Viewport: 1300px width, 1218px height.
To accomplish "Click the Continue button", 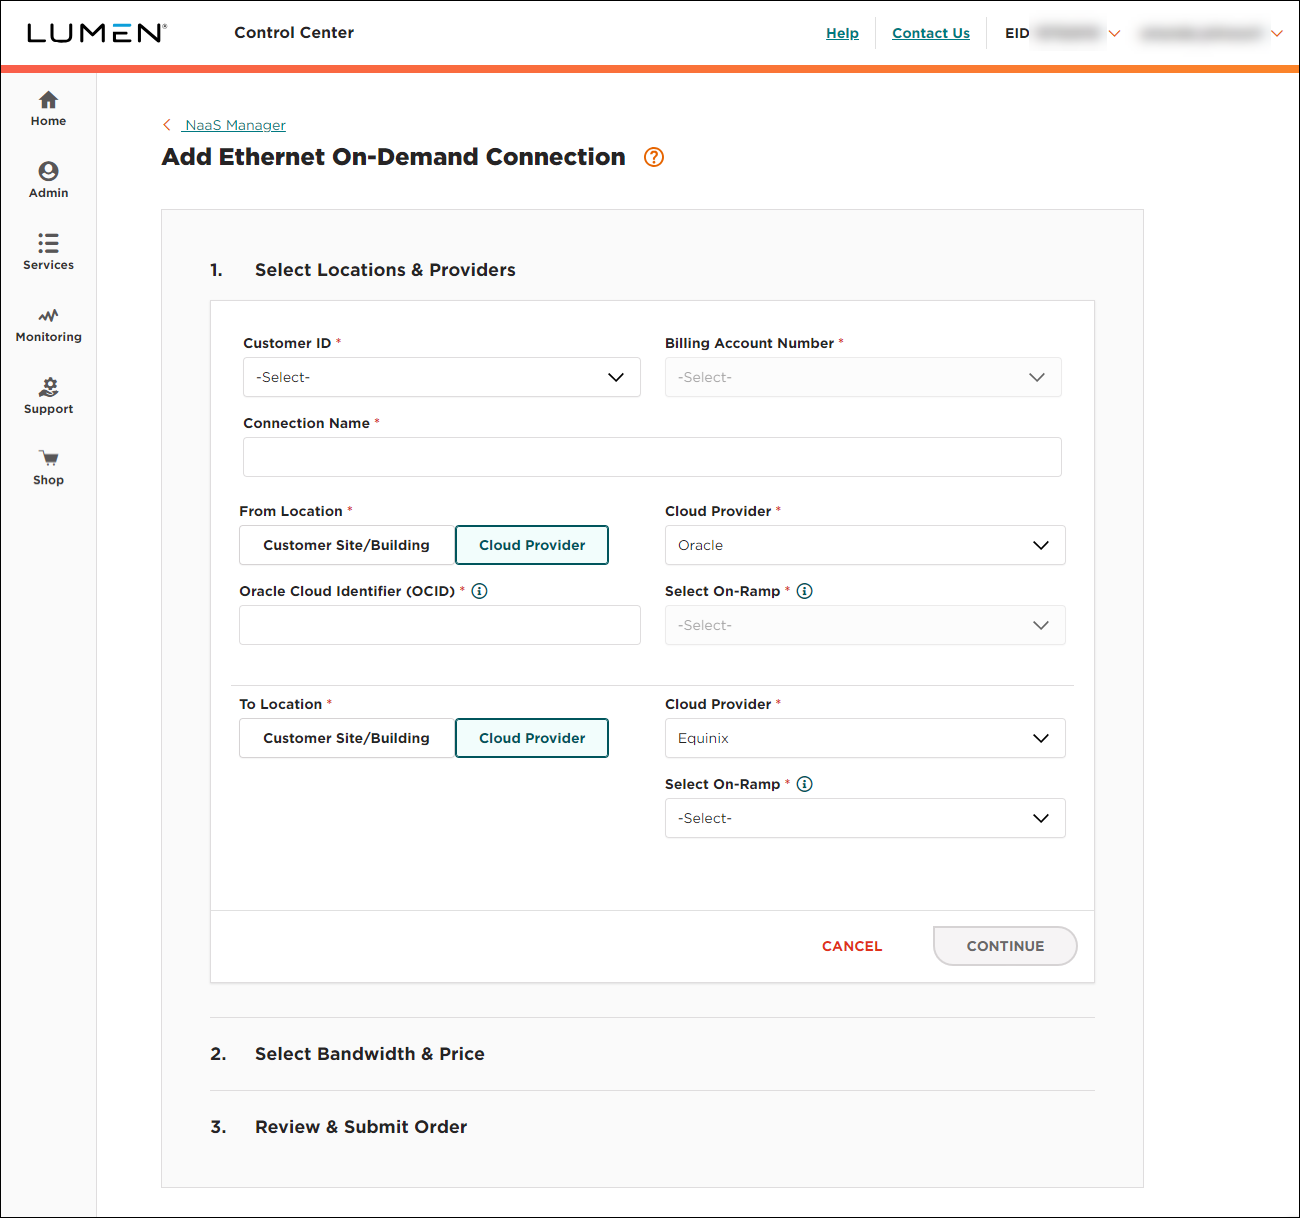I will pos(1005,946).
